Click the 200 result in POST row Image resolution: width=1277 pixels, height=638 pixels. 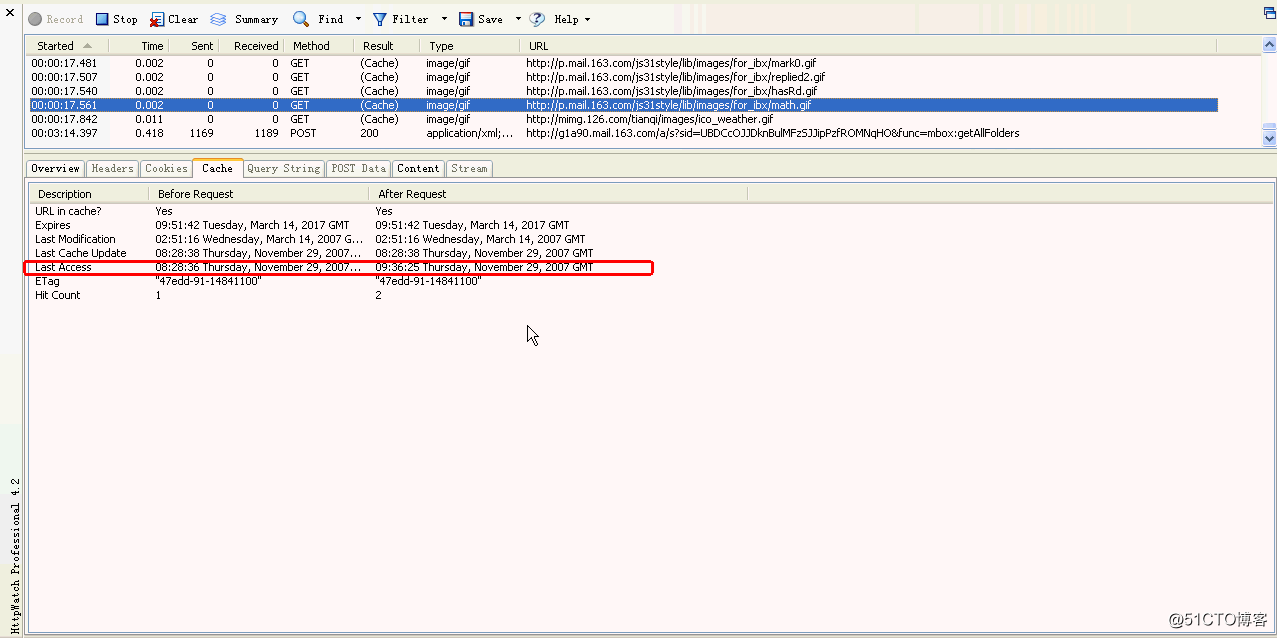pos(370,133)
